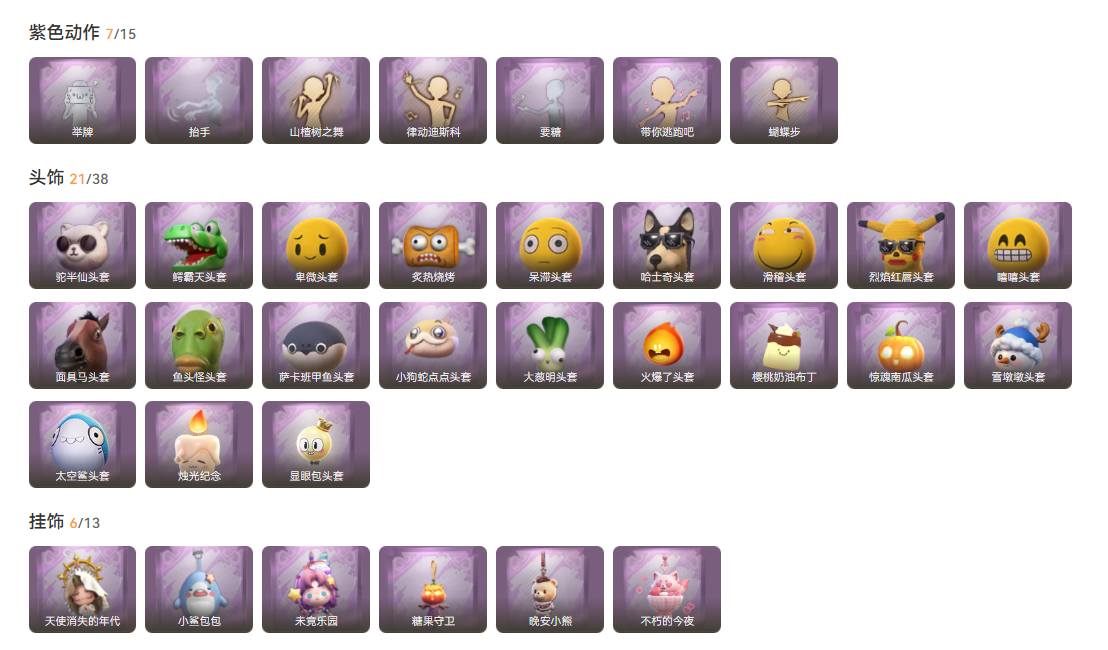Viewport: 1108px width, 650px height.
Task: Select the 晚安小熊 bear pendant
Action: [550, 589]
